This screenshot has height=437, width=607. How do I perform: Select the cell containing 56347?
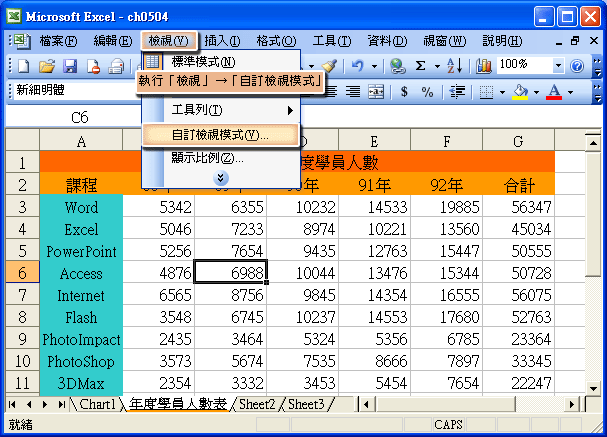pyautogui.click(x=518, y=207)
